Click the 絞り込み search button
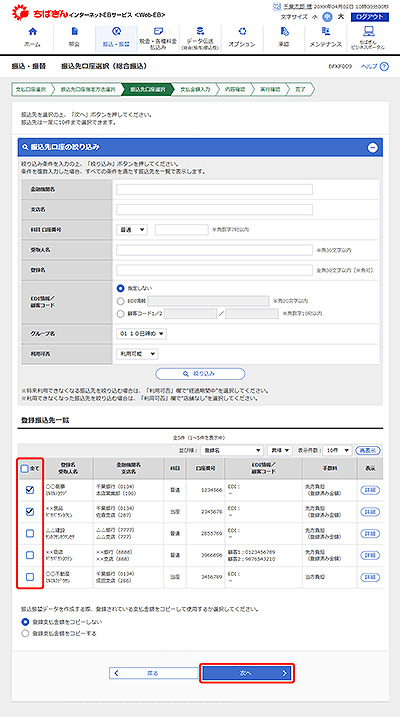Viewport: 400px width, 717px height. [x=200, y=374]
